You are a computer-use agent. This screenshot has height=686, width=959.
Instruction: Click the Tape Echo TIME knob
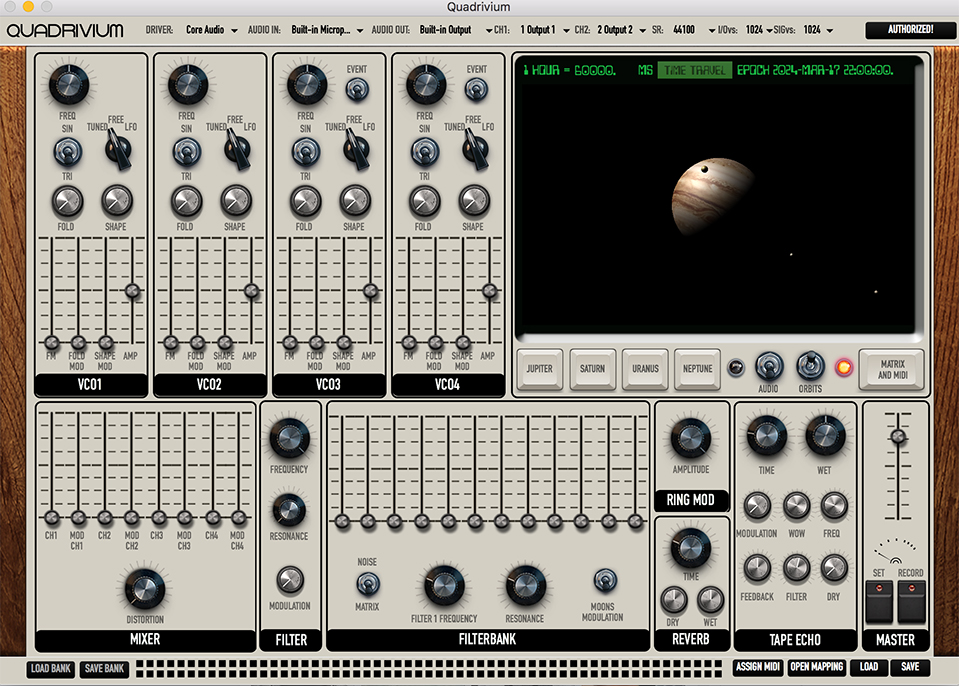click(766, 435)
